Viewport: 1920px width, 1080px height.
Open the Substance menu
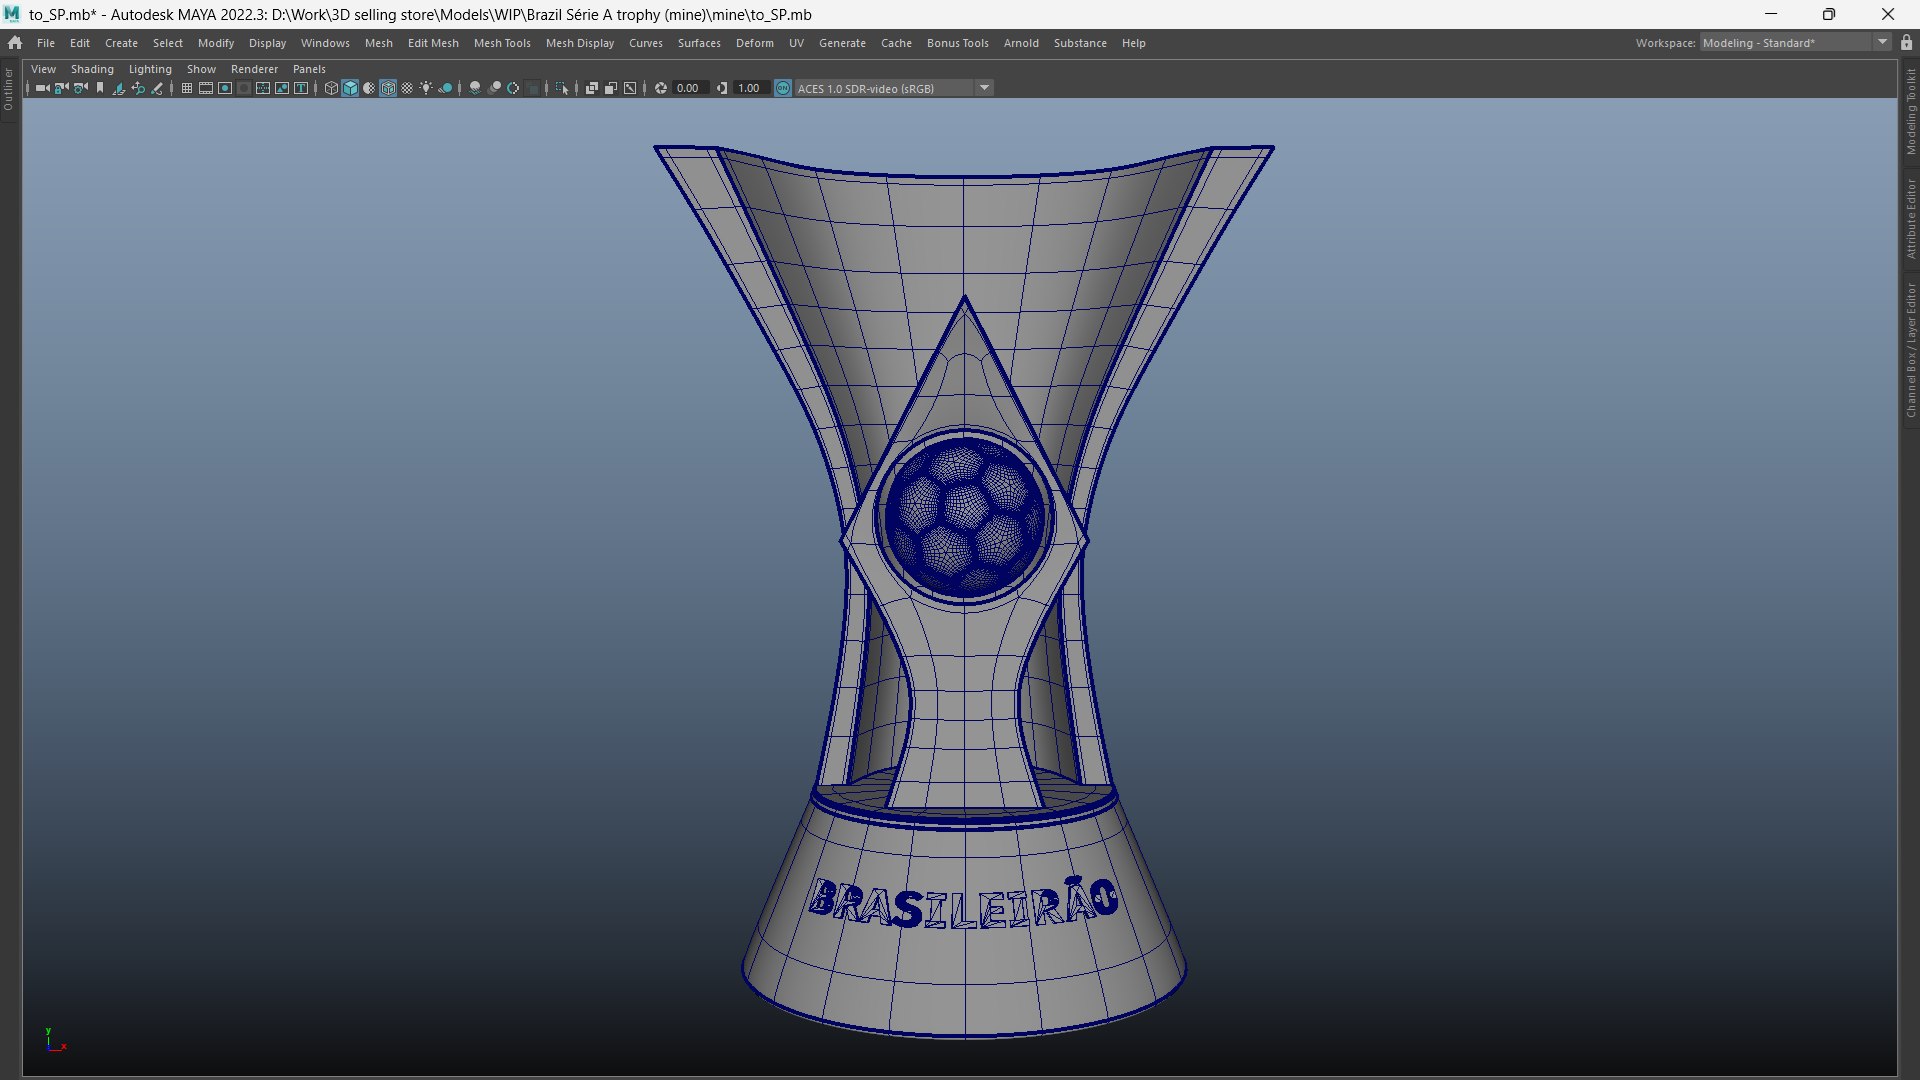[1080, 43]
